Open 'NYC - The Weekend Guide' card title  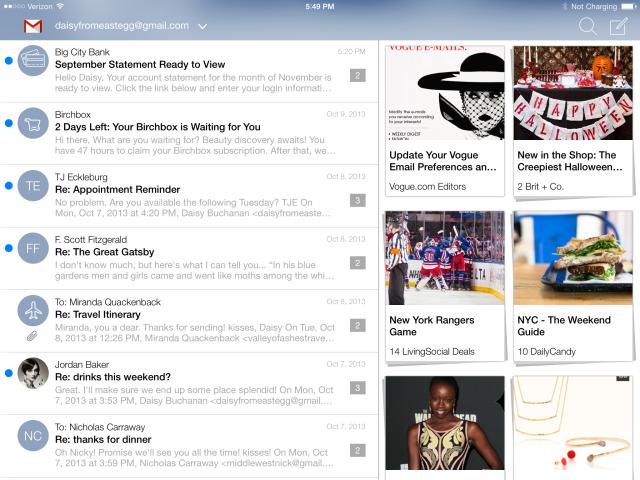(x=564, y=326)
